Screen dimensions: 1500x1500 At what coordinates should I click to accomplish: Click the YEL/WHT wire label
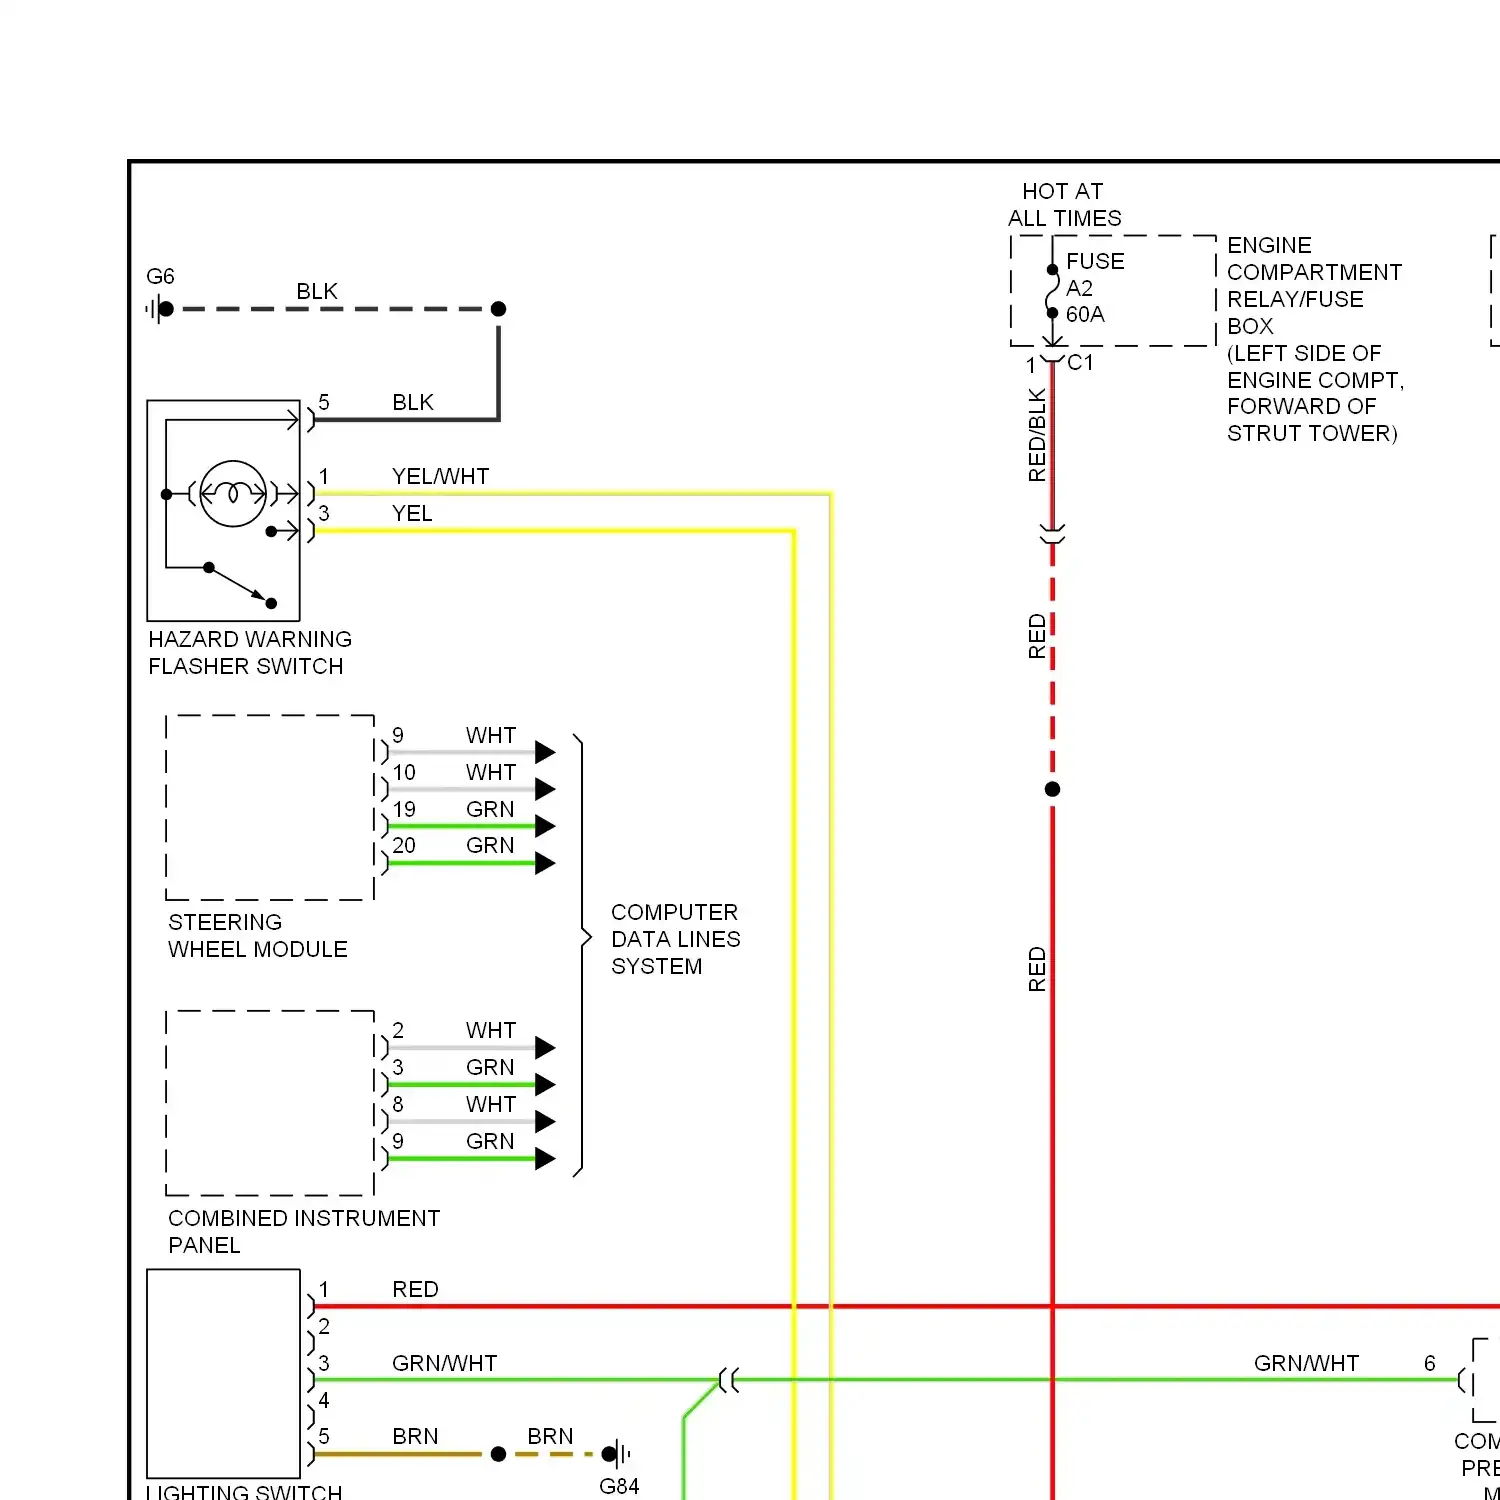[x=440, y=476]
